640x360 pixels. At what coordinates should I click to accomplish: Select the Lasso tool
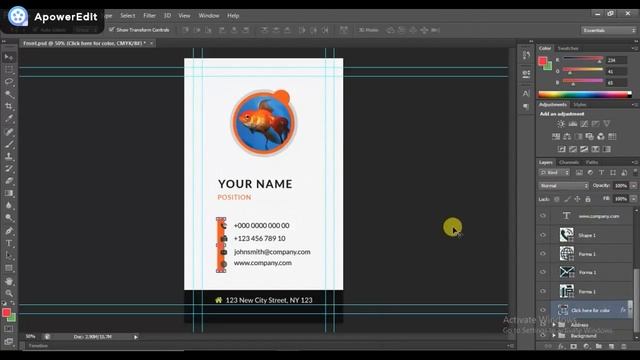tap(9, 82)
